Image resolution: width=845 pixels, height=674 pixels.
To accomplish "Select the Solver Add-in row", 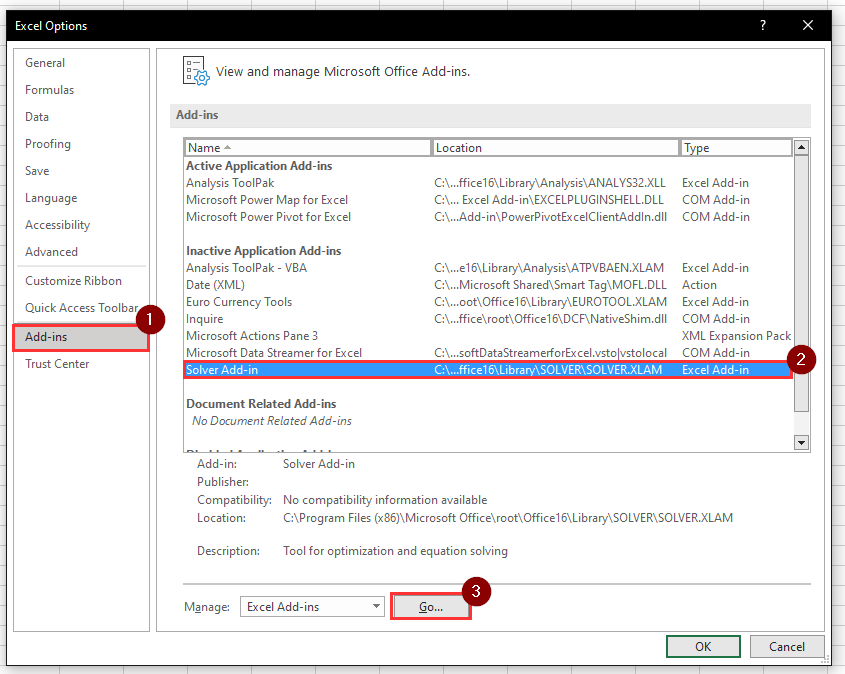I will pos(488,370).
